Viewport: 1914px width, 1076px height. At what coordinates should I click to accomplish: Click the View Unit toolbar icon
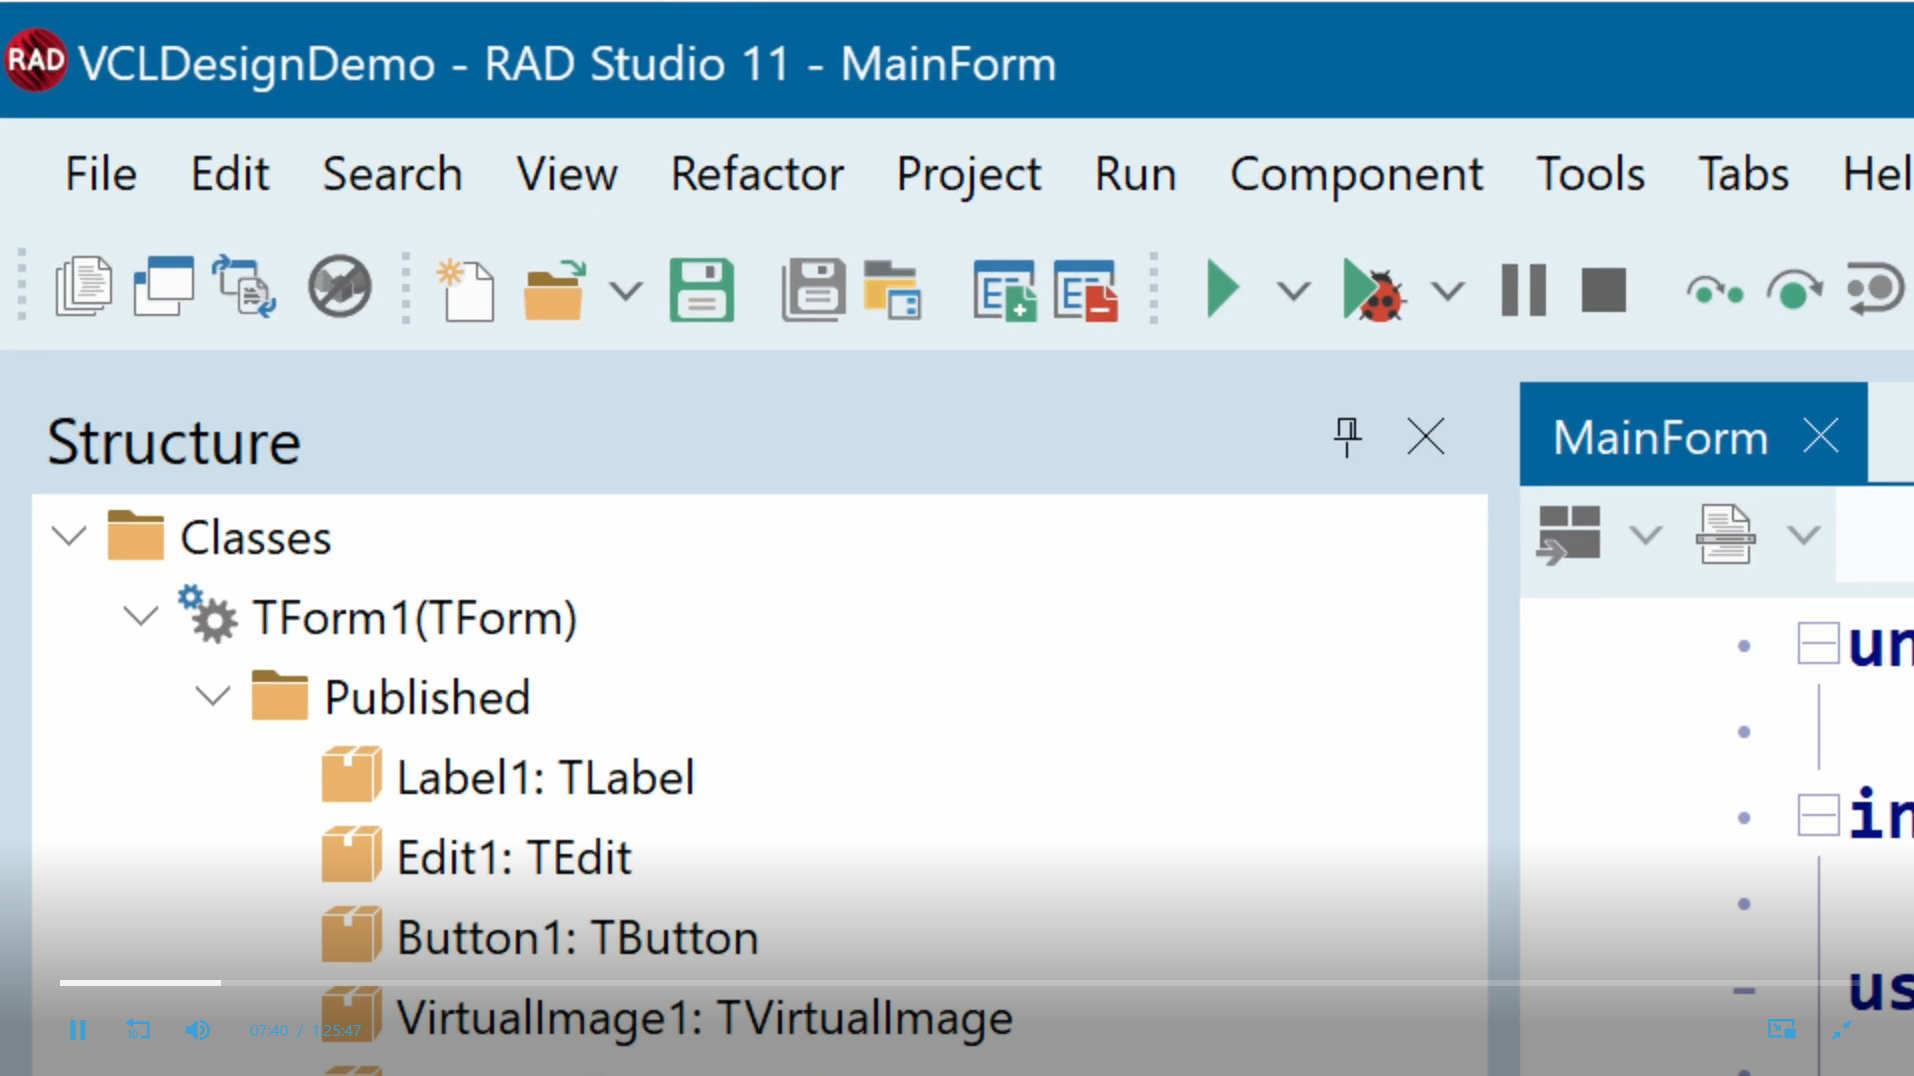coord(84,288)
